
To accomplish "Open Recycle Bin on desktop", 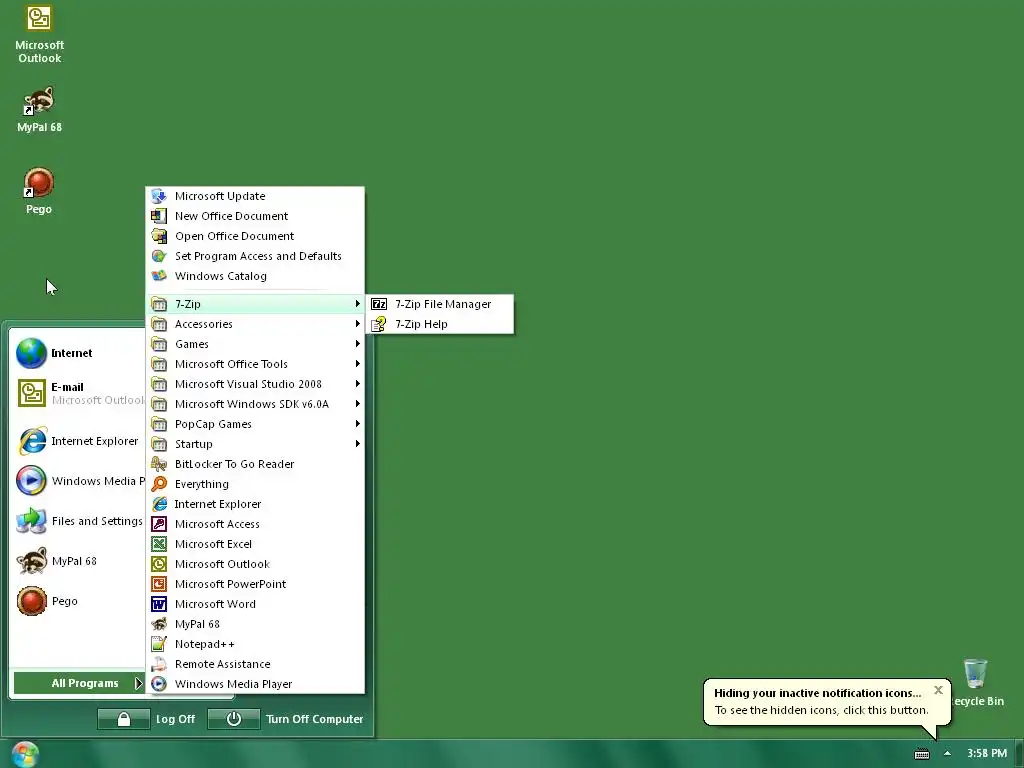I will (x=976, y=683).
